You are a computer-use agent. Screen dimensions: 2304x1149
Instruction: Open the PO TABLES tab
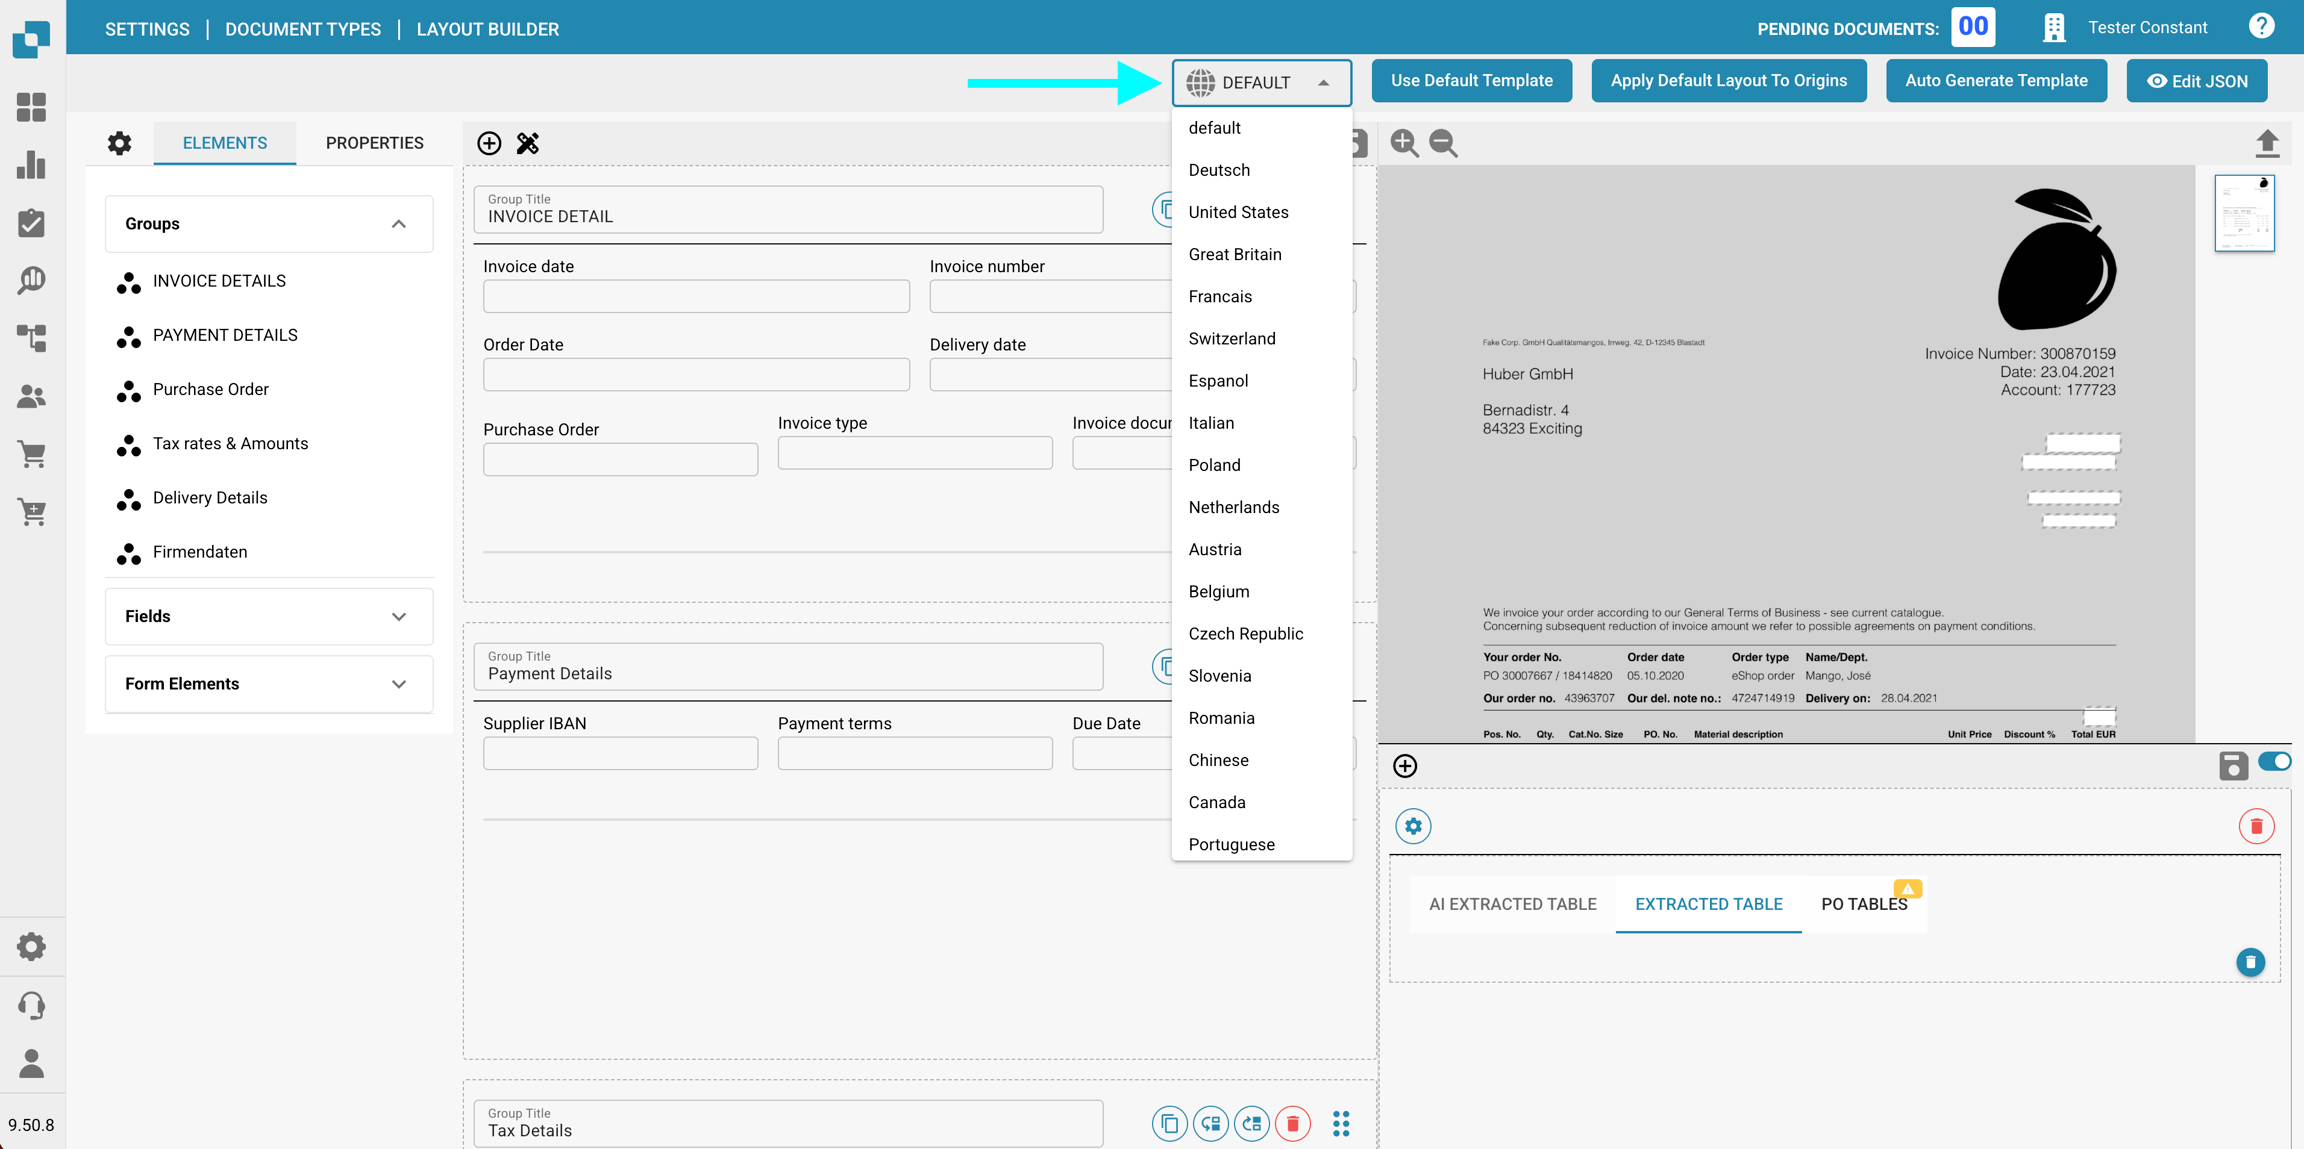pyautogui.click(x=1863, y=904)
